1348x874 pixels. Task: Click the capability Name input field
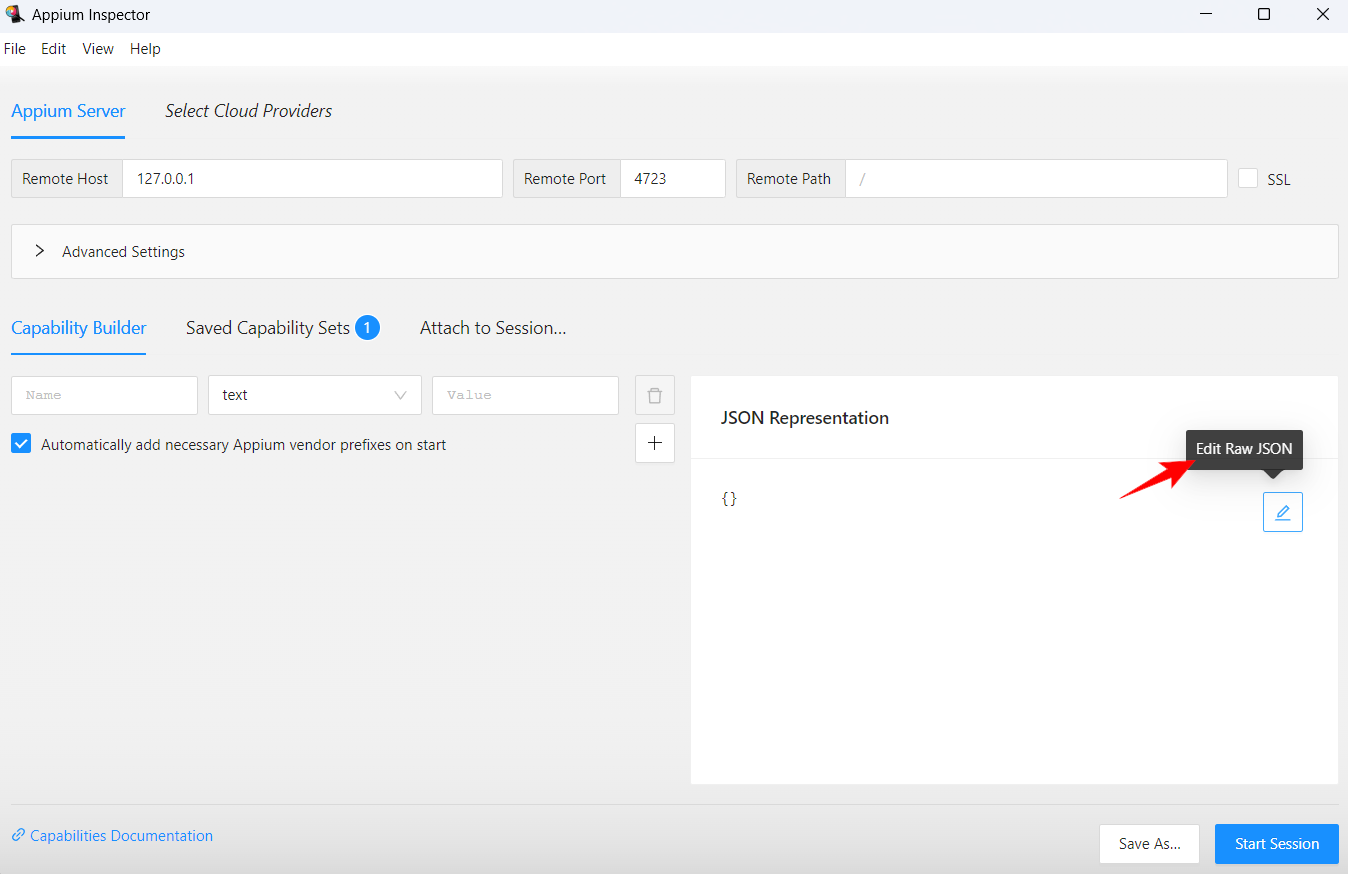click(104, 395)
